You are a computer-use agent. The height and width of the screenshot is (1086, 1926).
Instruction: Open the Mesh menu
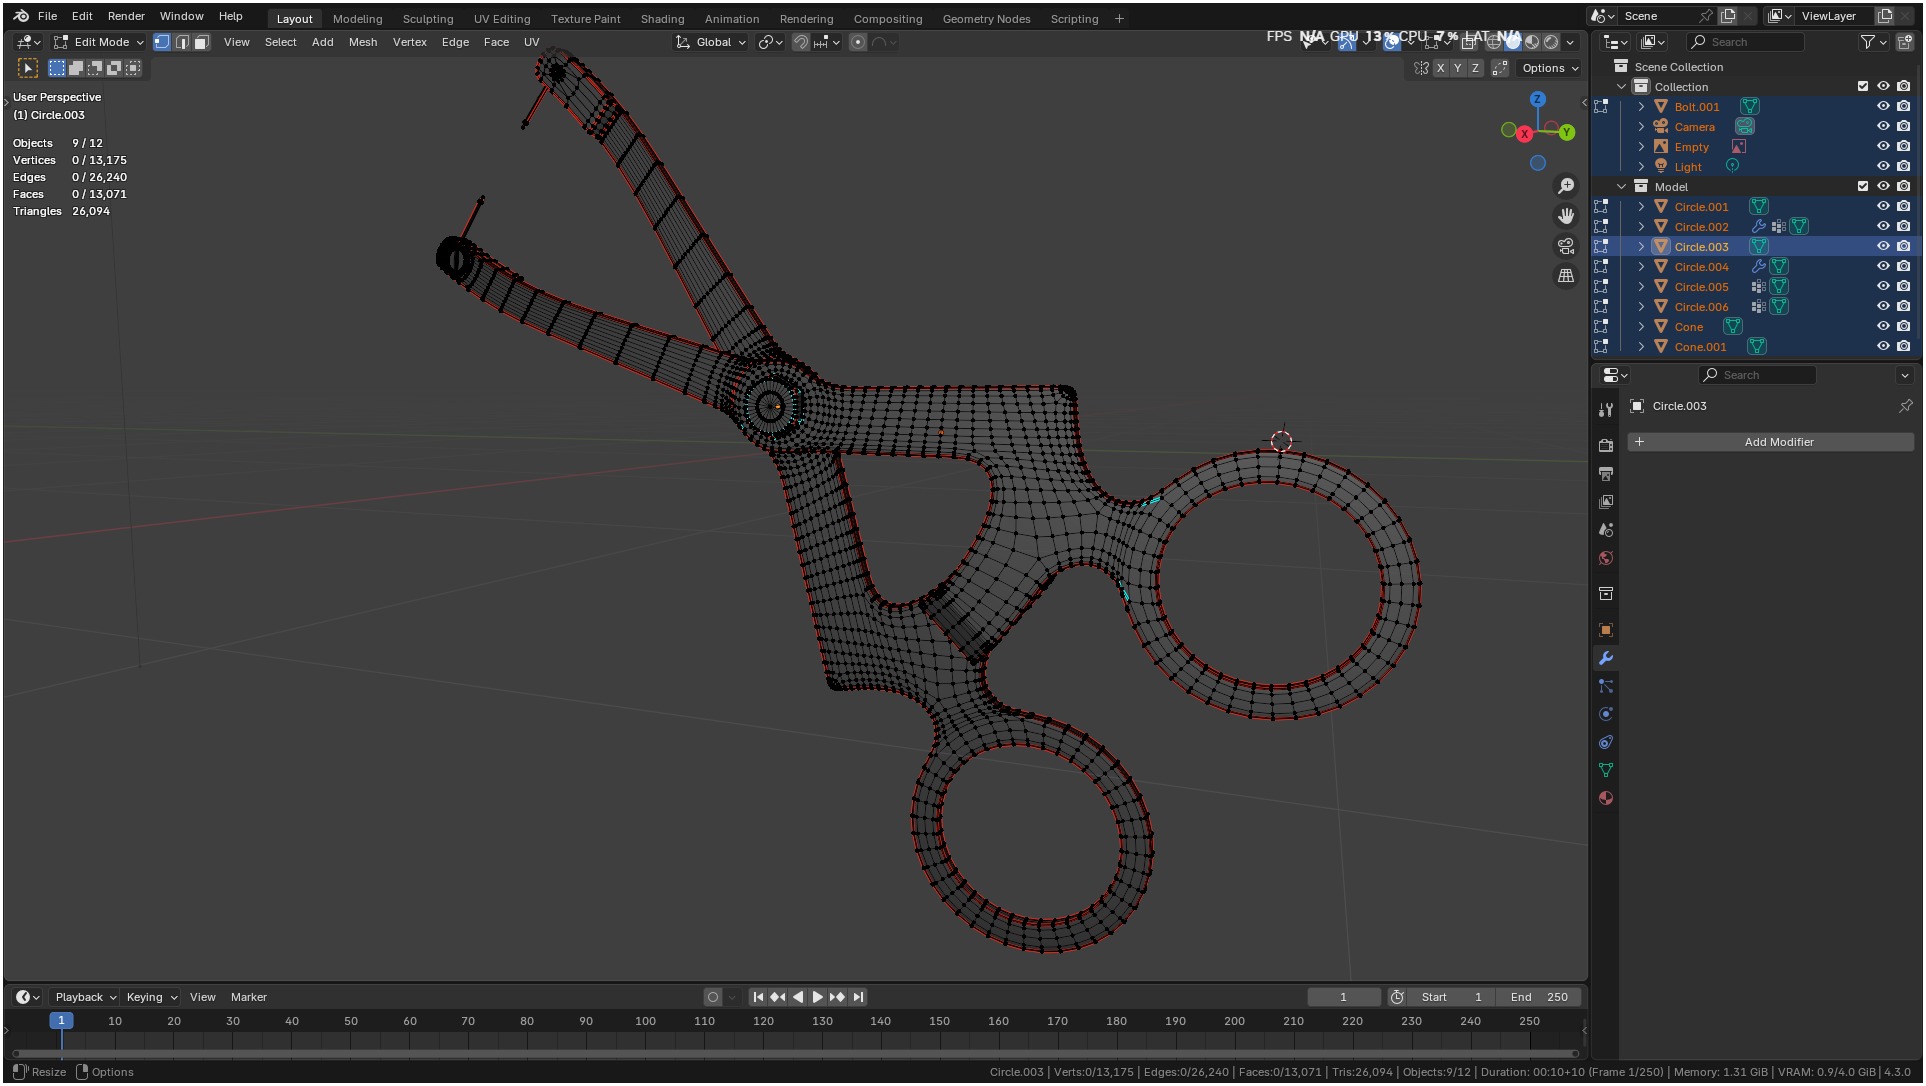pyautogui.click(x=362, y=42)
